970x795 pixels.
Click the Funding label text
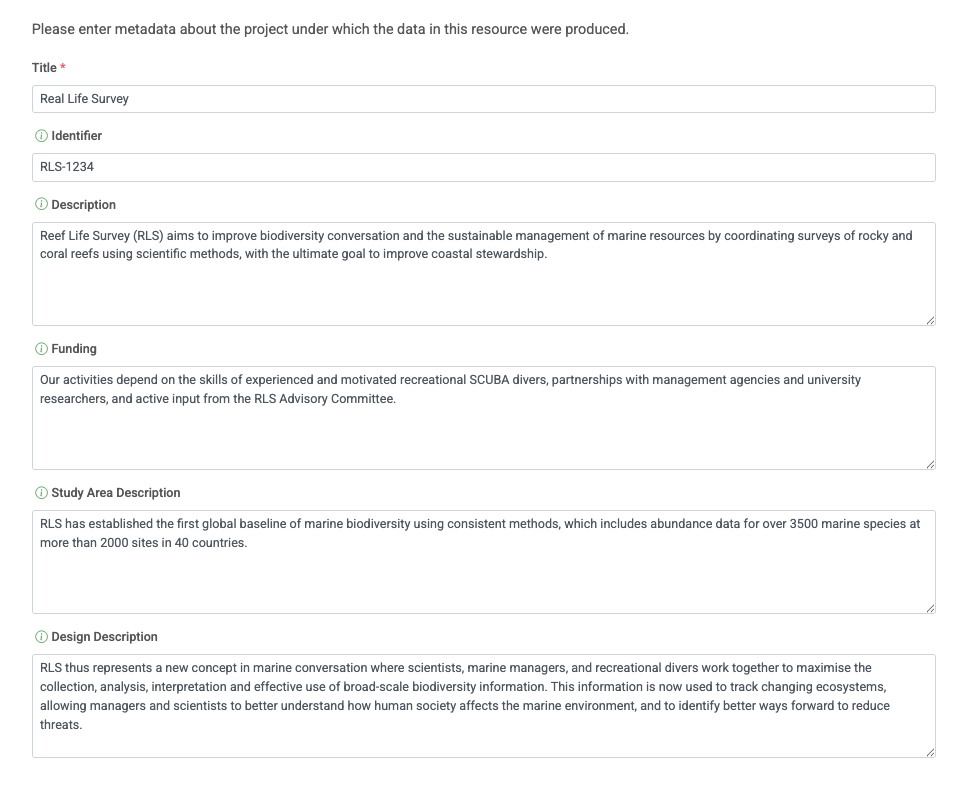tap(73, 348)
